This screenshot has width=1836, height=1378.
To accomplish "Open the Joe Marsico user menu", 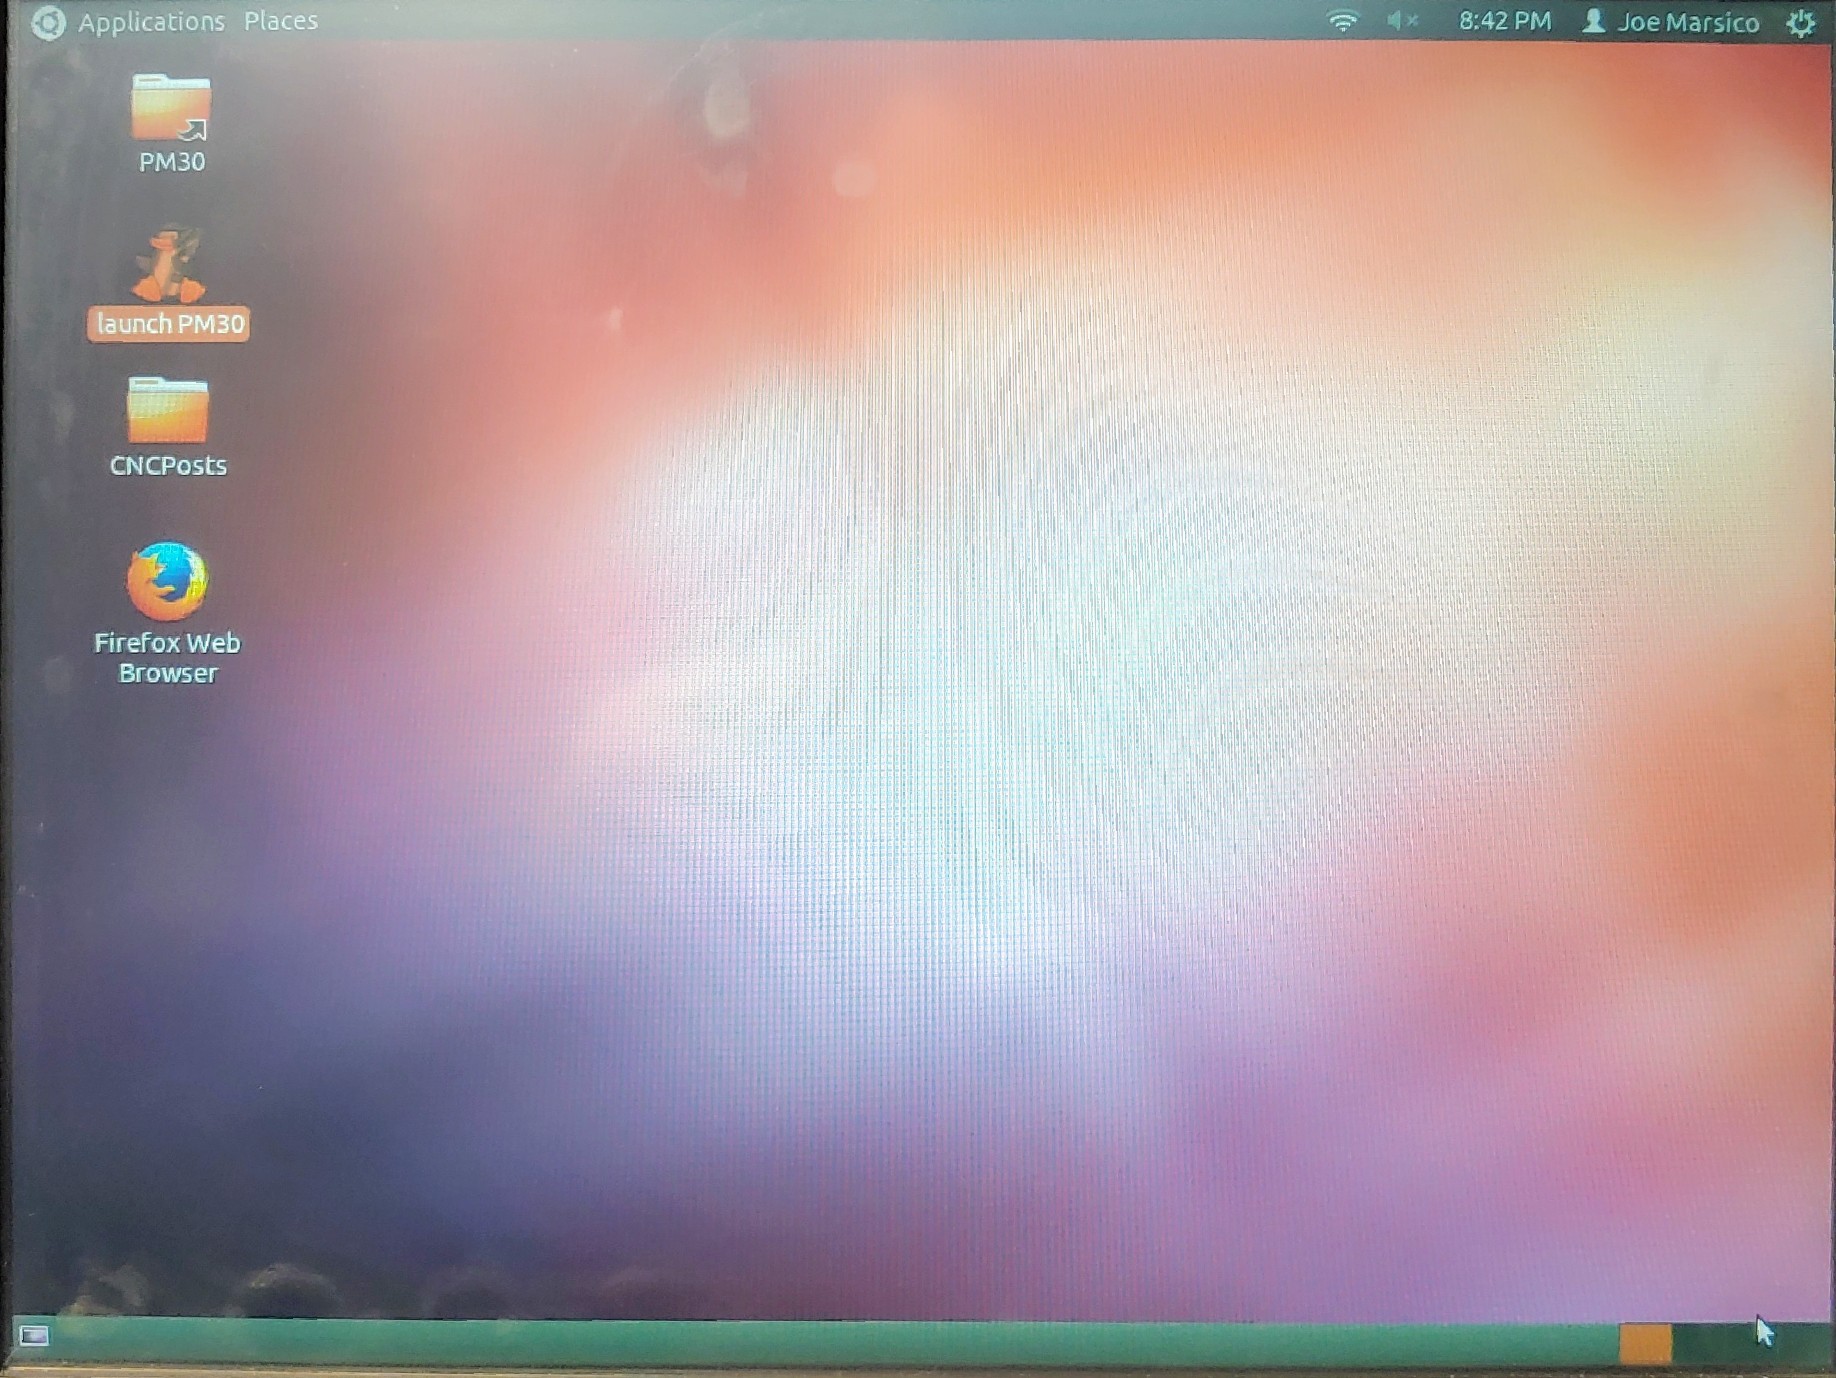I will tap(1670, 22).
